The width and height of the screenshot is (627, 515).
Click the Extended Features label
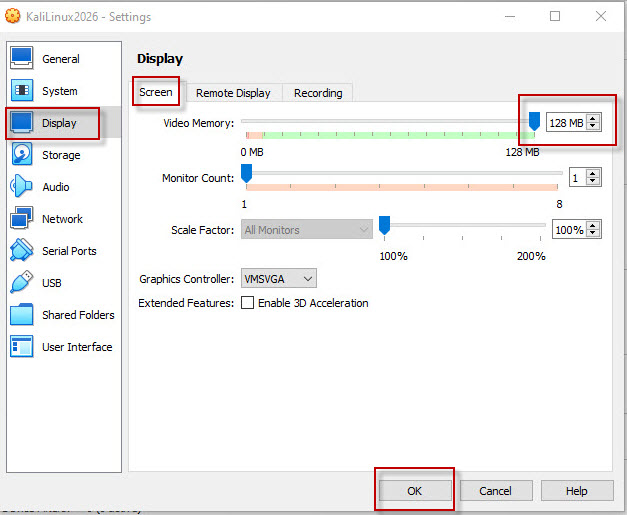click(x=186, y=303)
